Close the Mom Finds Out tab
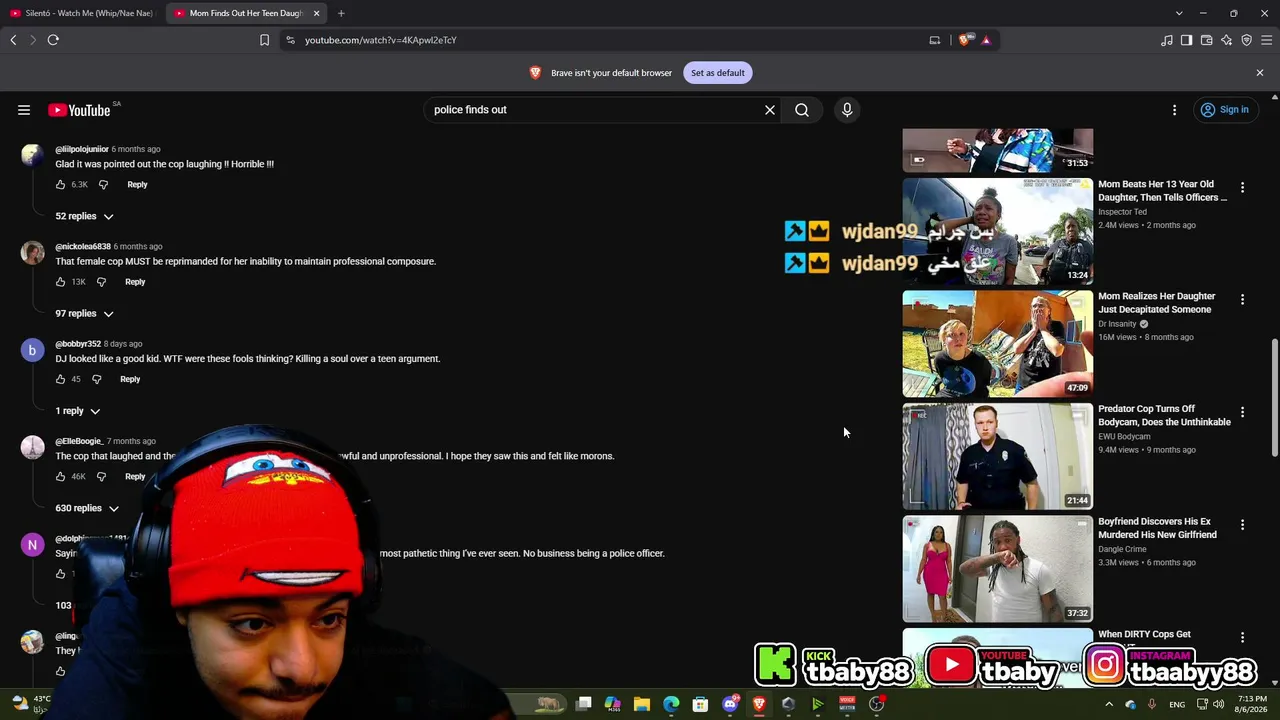 pos(316,13)
